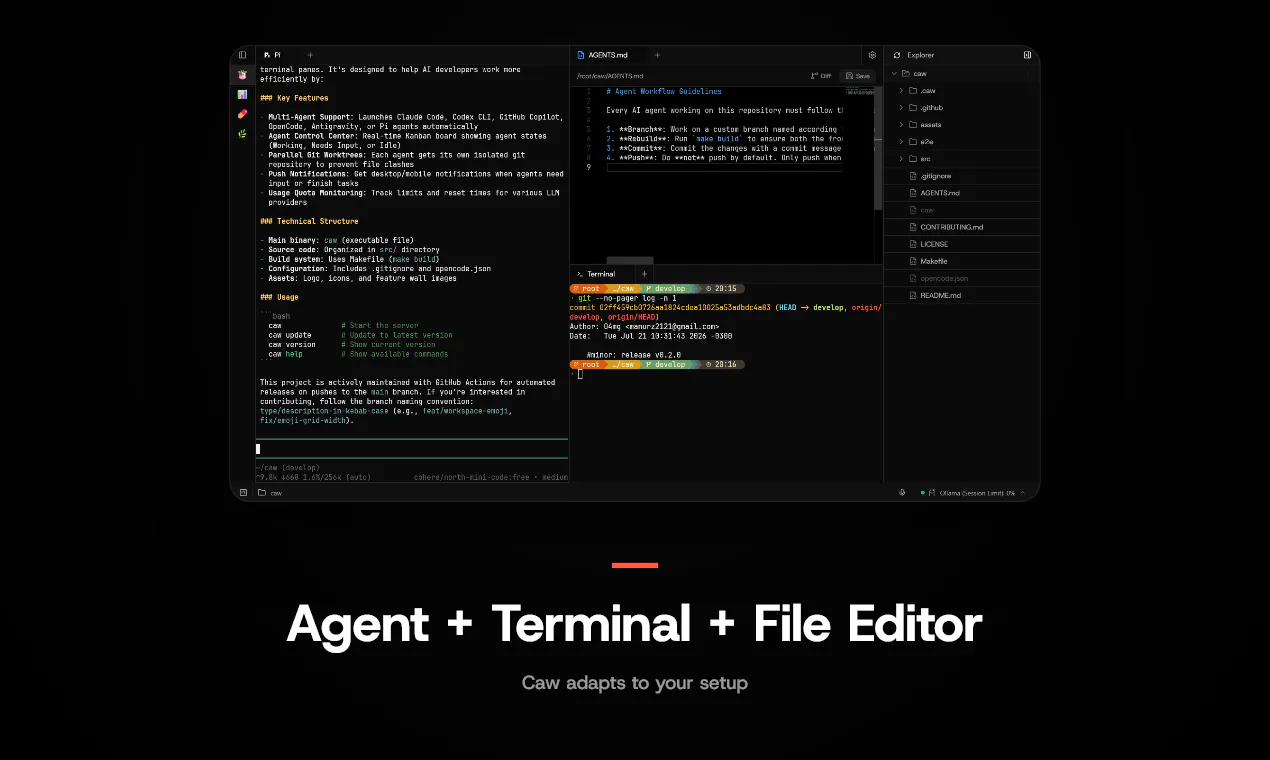
Task: Select the cow emoji workspace in sidebar
Action: pos(242,75)
